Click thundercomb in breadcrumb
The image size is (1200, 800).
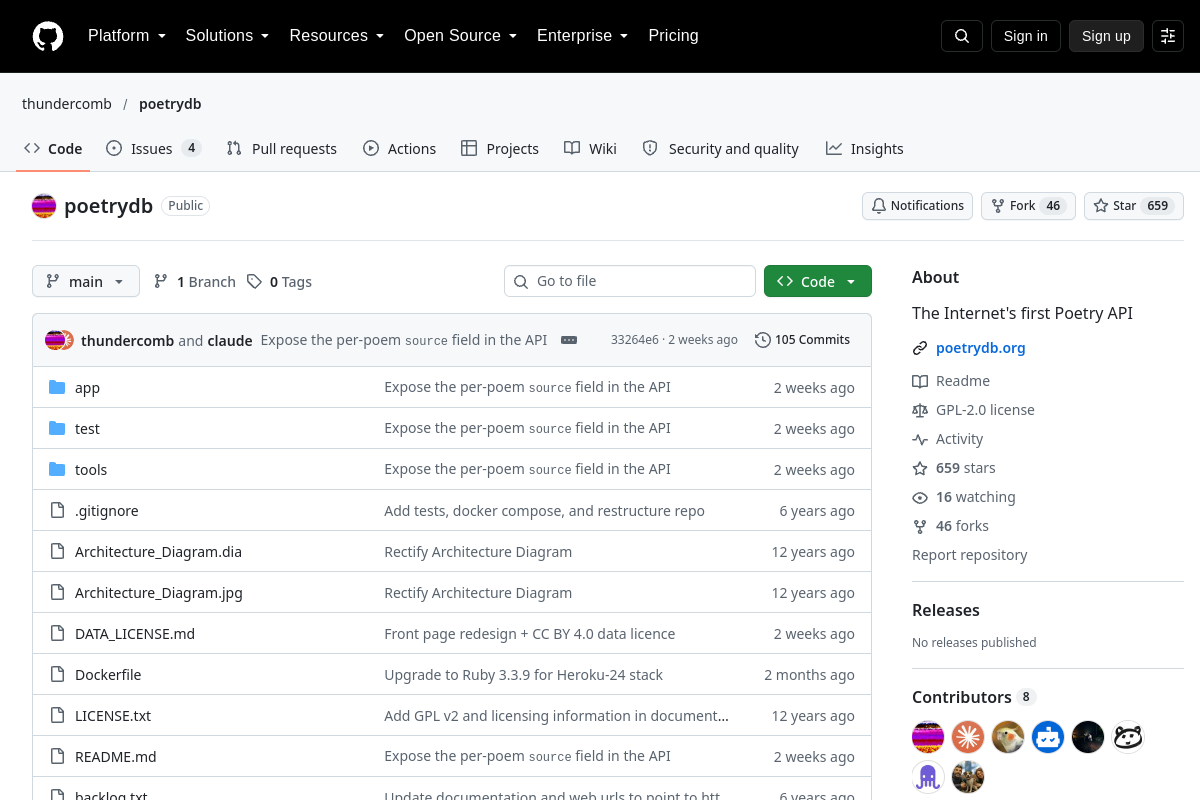click(x=67, y=104)
